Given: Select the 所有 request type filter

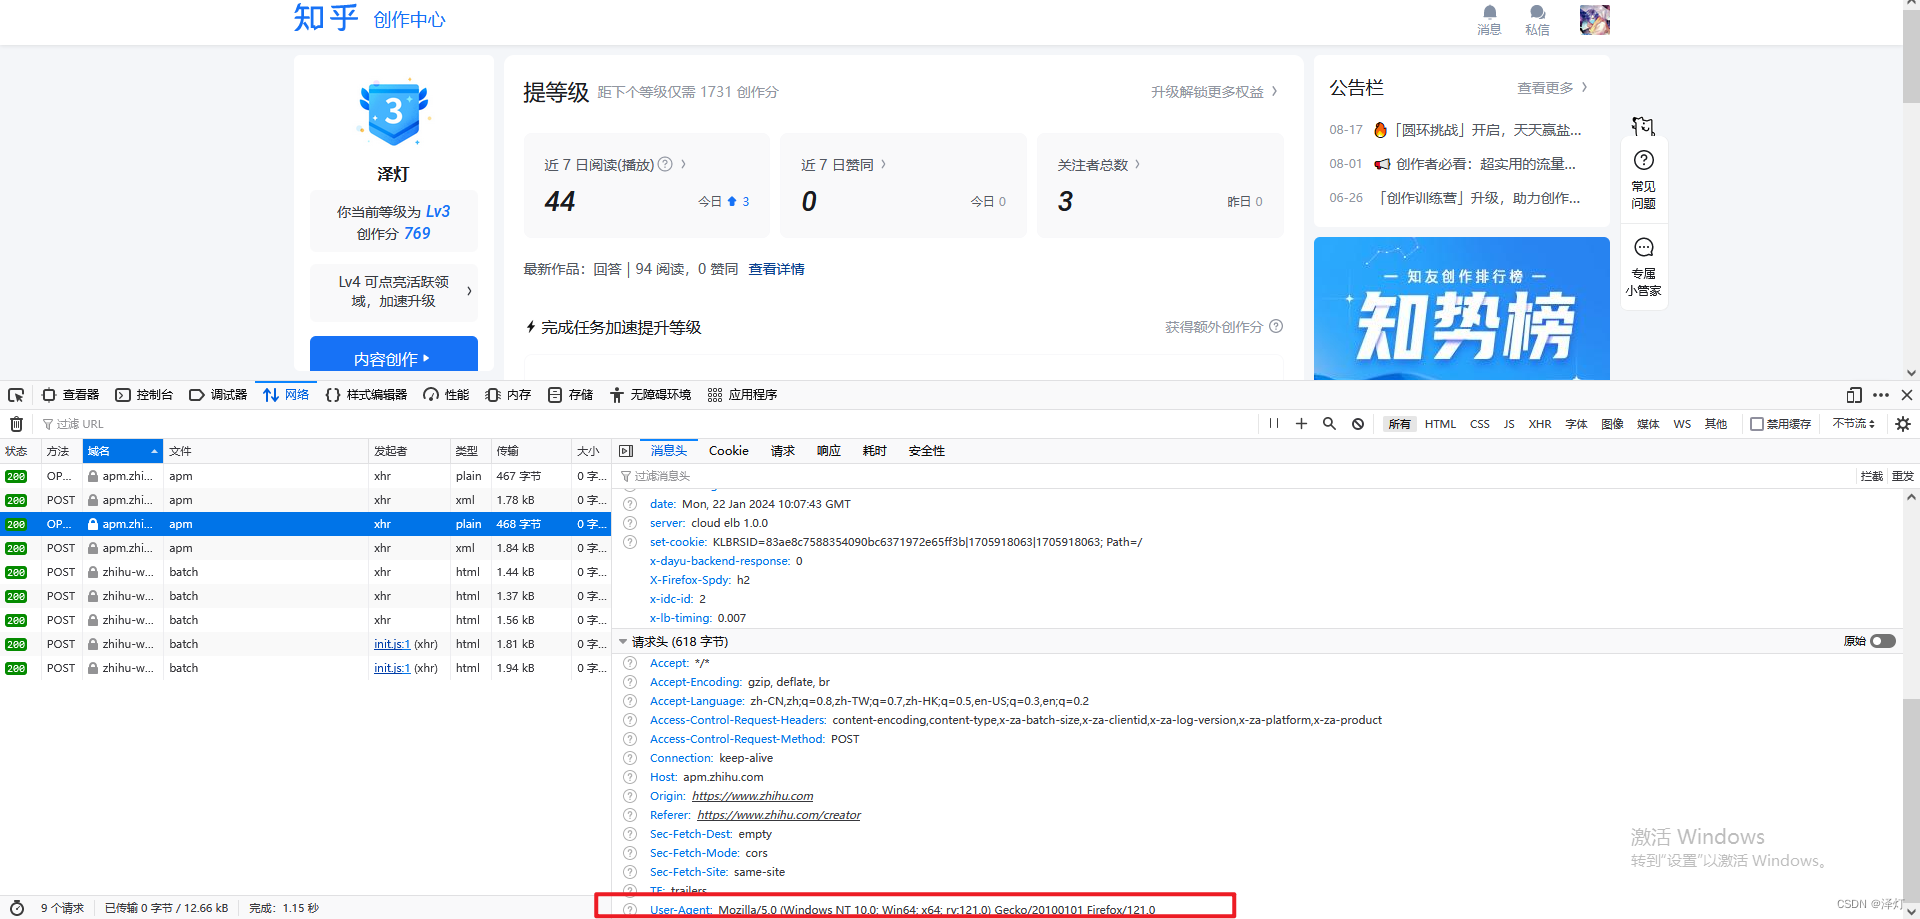Looking at the screenshot, I should [x=1399, y=424].
